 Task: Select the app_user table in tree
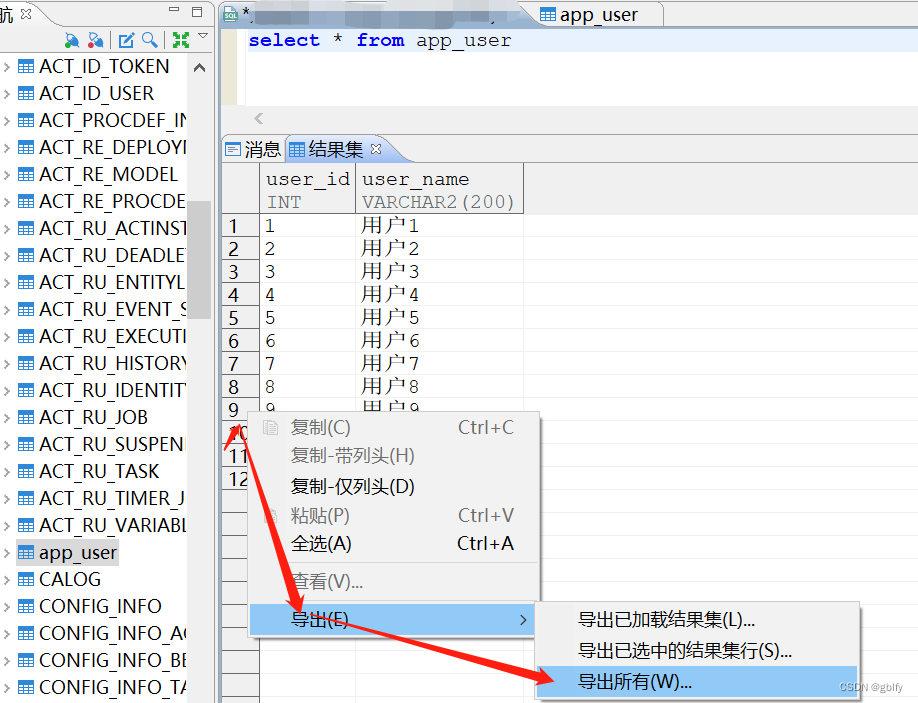pyautogui.click(x=78, y=553)
